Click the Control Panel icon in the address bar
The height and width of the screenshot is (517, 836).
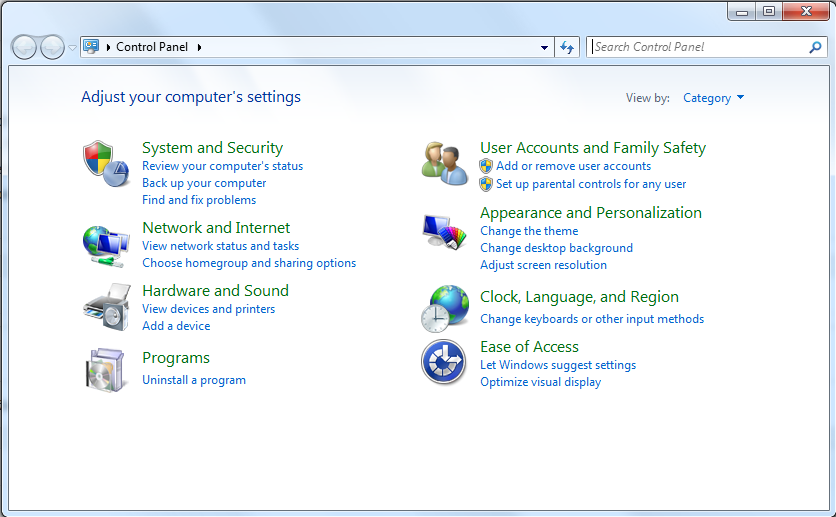tap(91, 47)
